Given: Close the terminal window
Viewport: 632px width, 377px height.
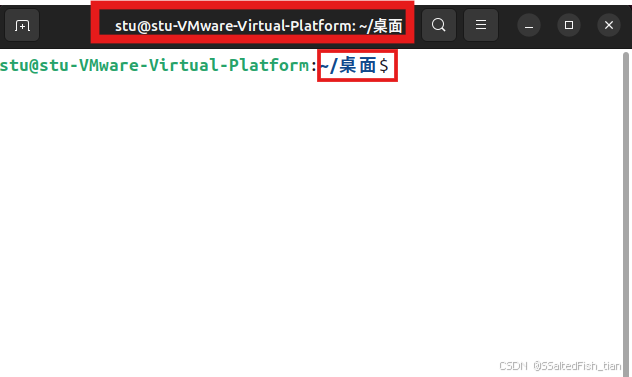Looking at the screenshot, I should (x=609, y=25).
